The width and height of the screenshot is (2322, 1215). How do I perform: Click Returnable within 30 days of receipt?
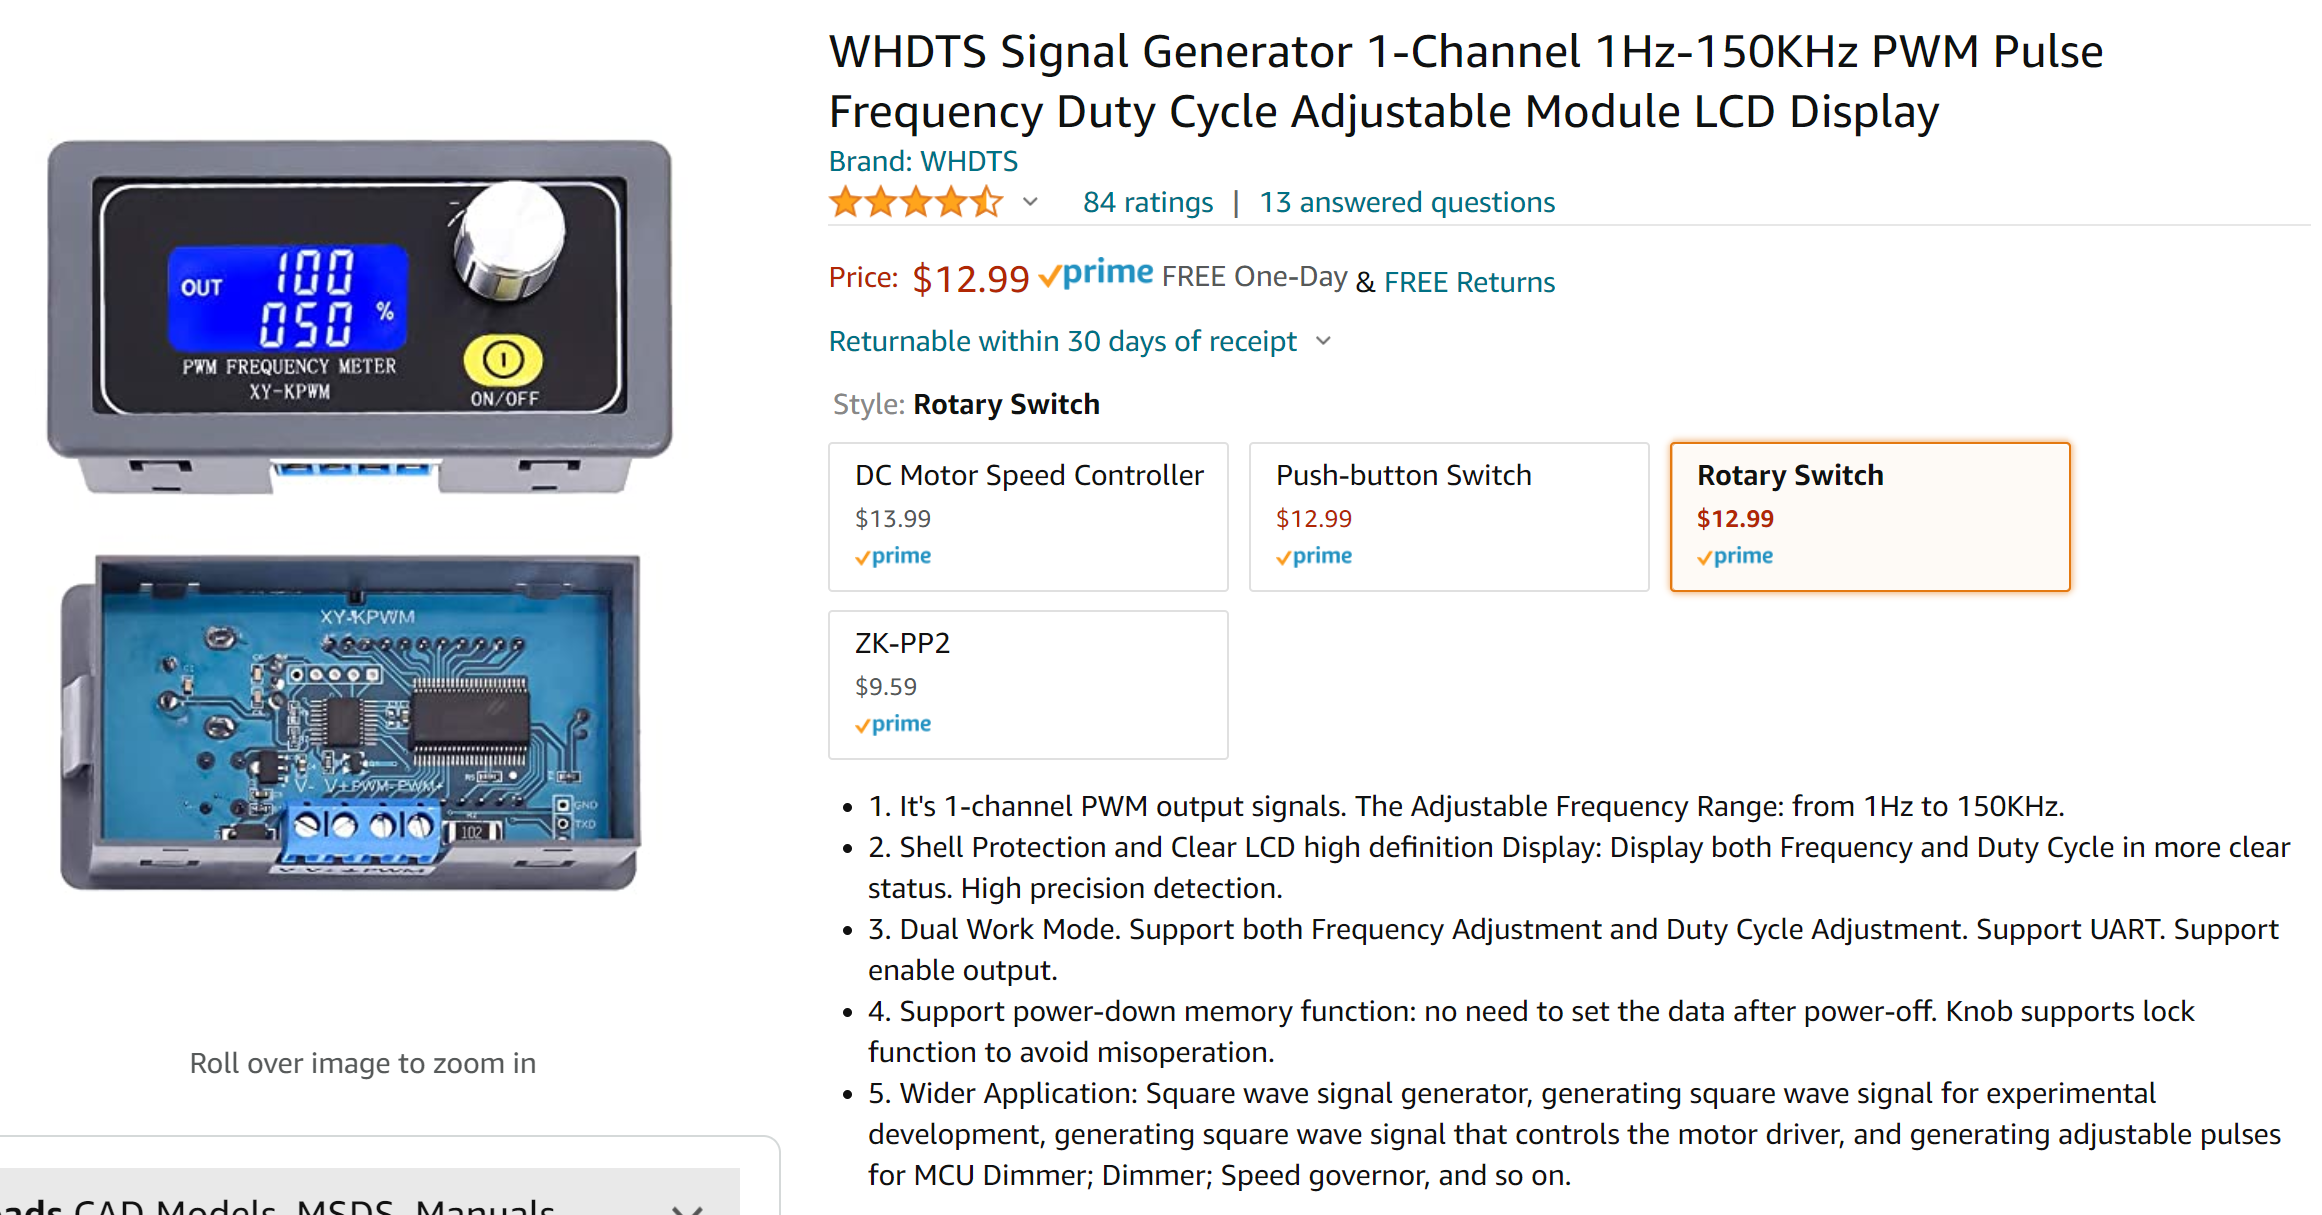1062,341
